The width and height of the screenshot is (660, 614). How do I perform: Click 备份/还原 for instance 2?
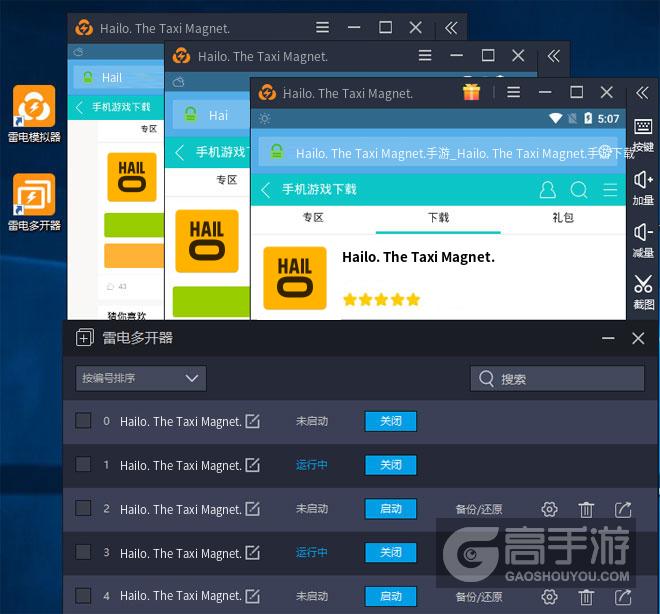pyautogui.click(x=479, y=509)
